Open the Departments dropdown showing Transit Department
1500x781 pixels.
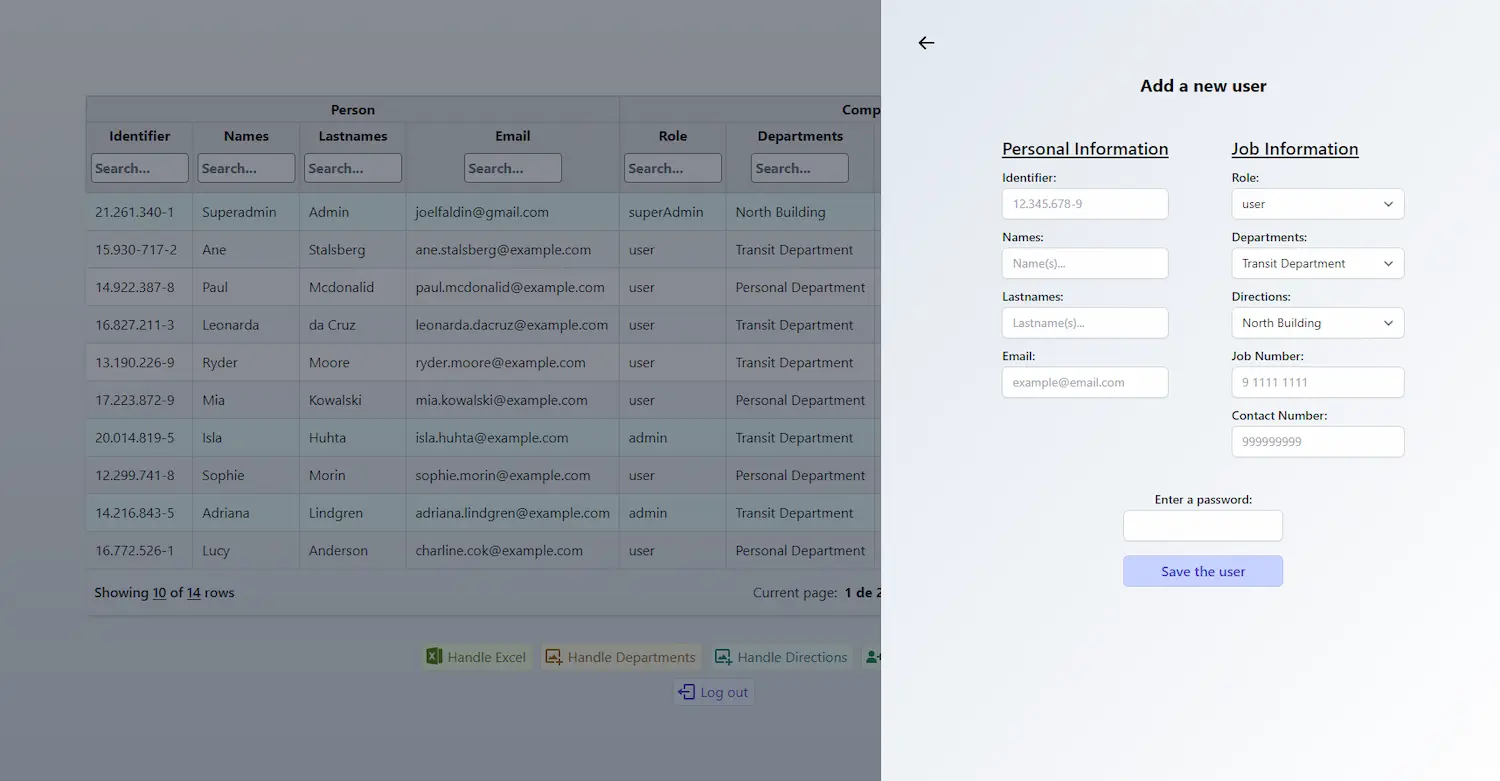(x=1317, y=263)
